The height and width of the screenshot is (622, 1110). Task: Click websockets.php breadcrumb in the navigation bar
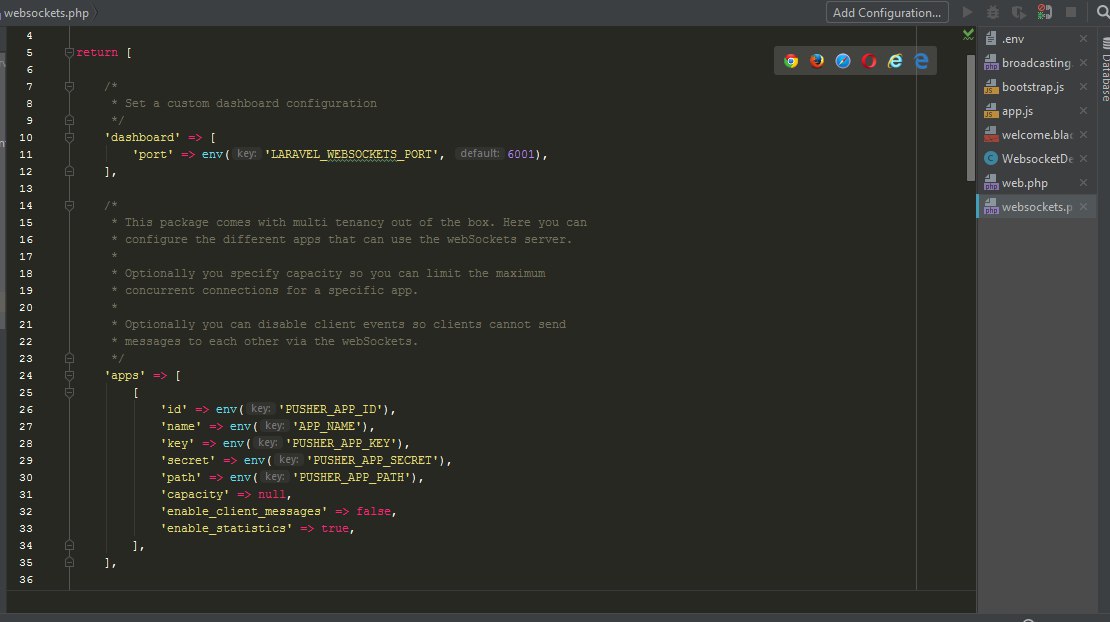[46, 13]
